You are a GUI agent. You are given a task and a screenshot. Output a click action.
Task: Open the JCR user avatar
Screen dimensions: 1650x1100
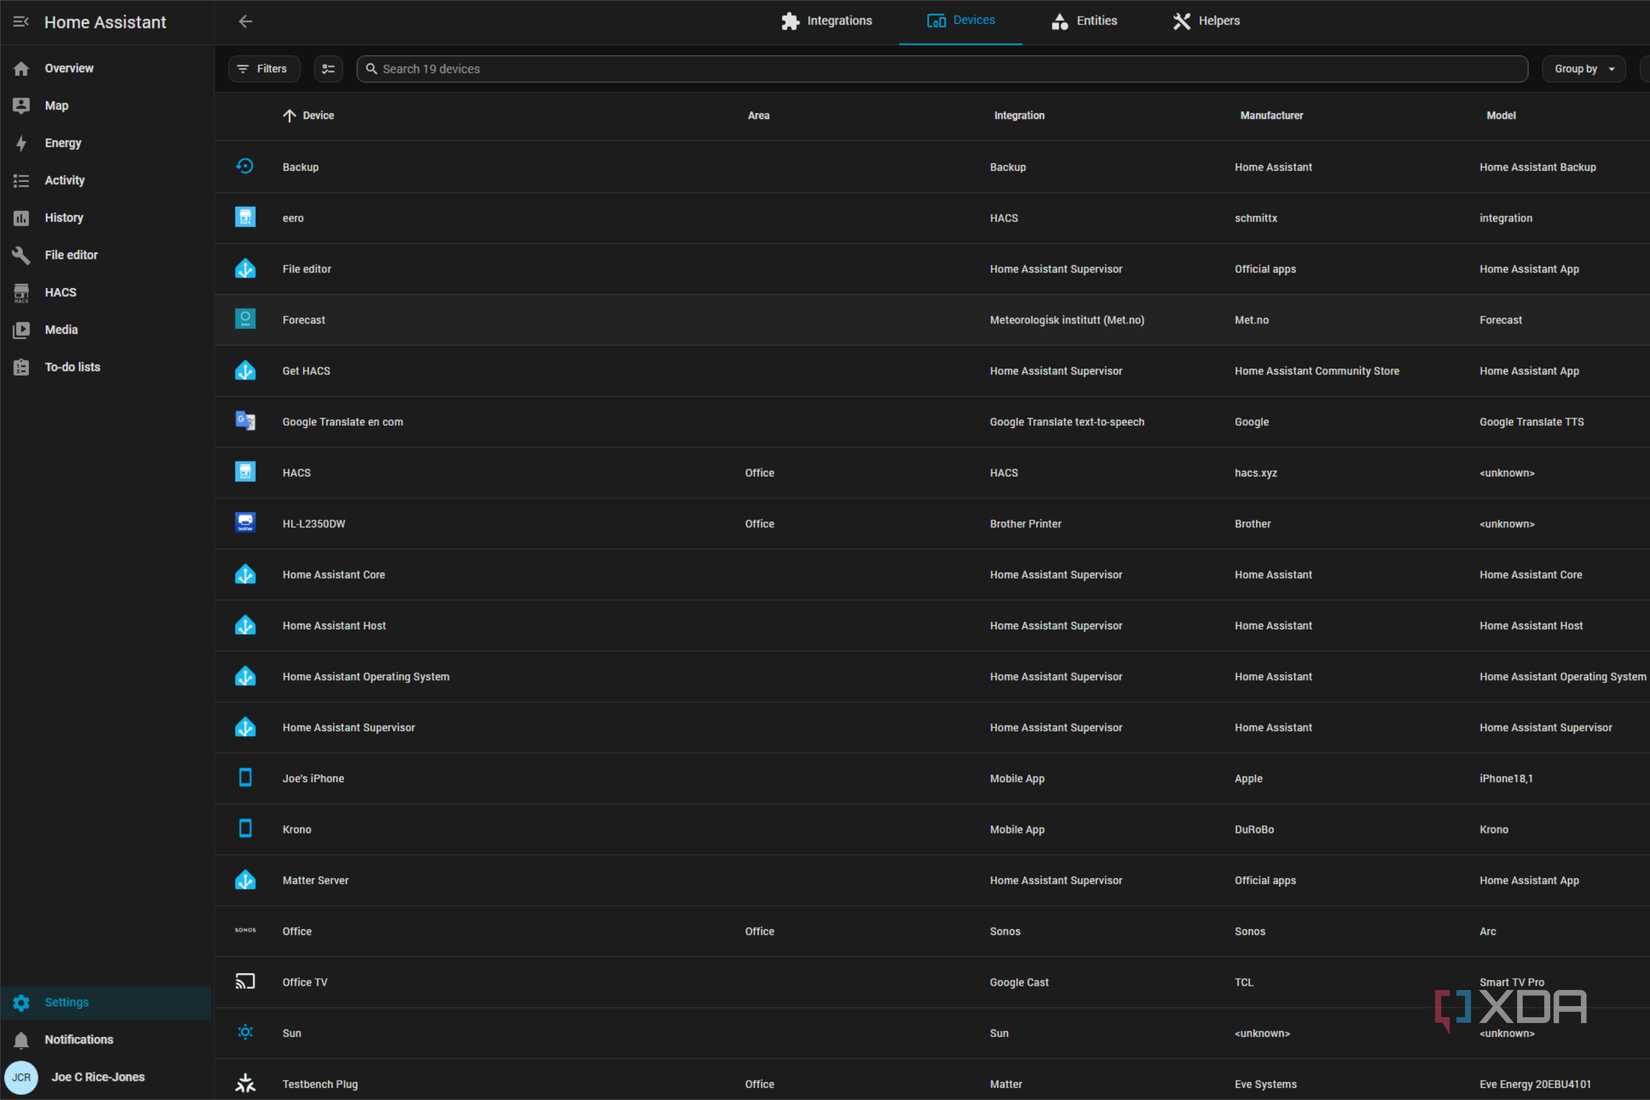pos(21,1077)
